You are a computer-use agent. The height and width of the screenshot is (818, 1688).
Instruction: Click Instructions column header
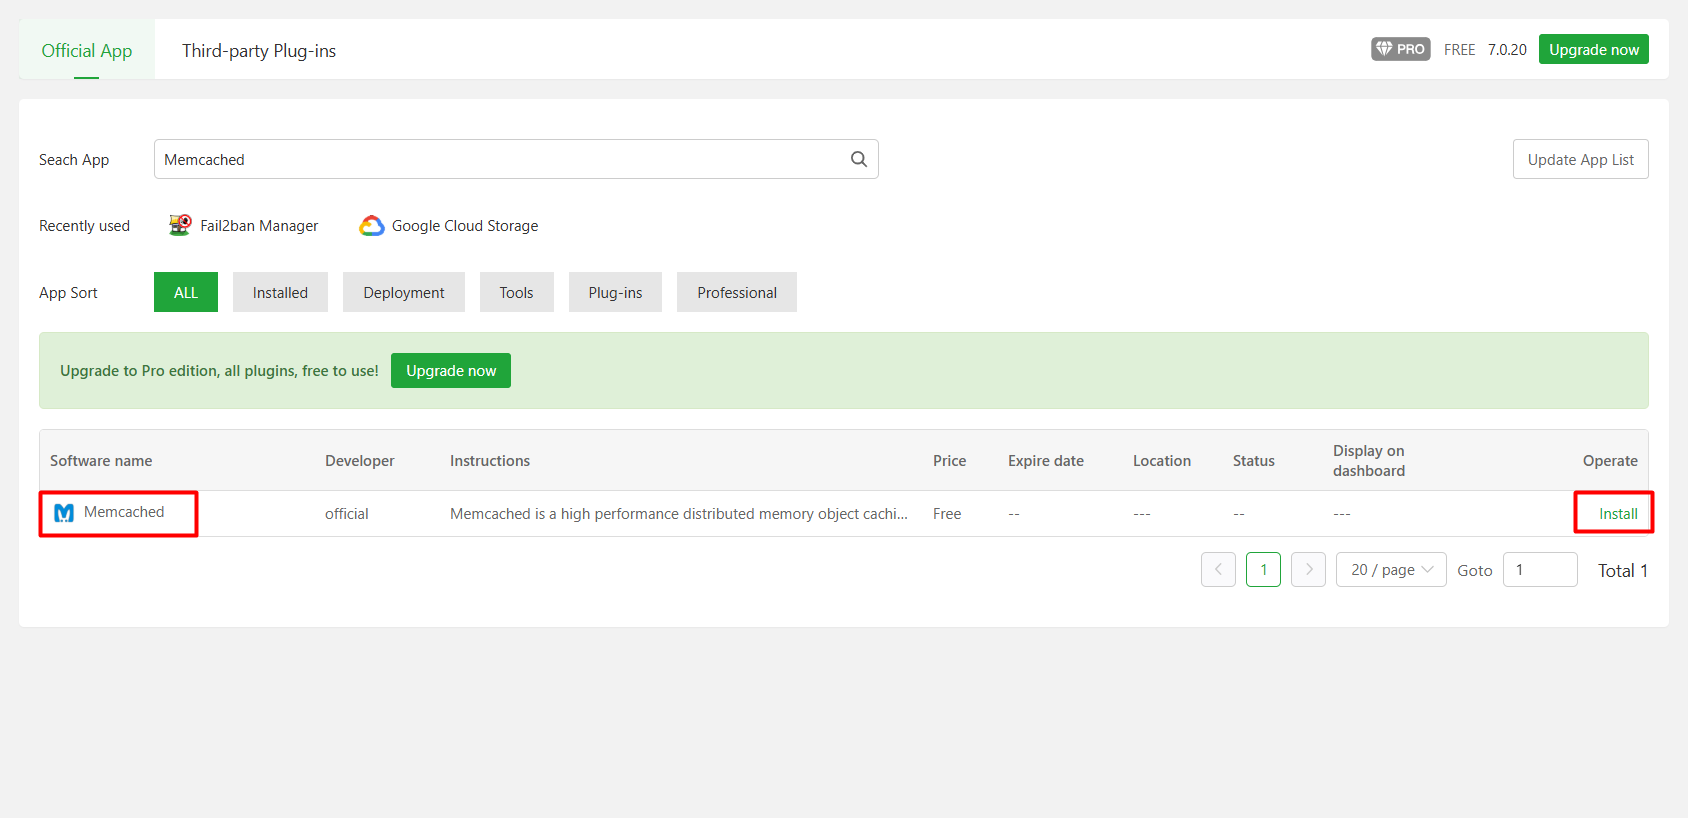point(490,461)
